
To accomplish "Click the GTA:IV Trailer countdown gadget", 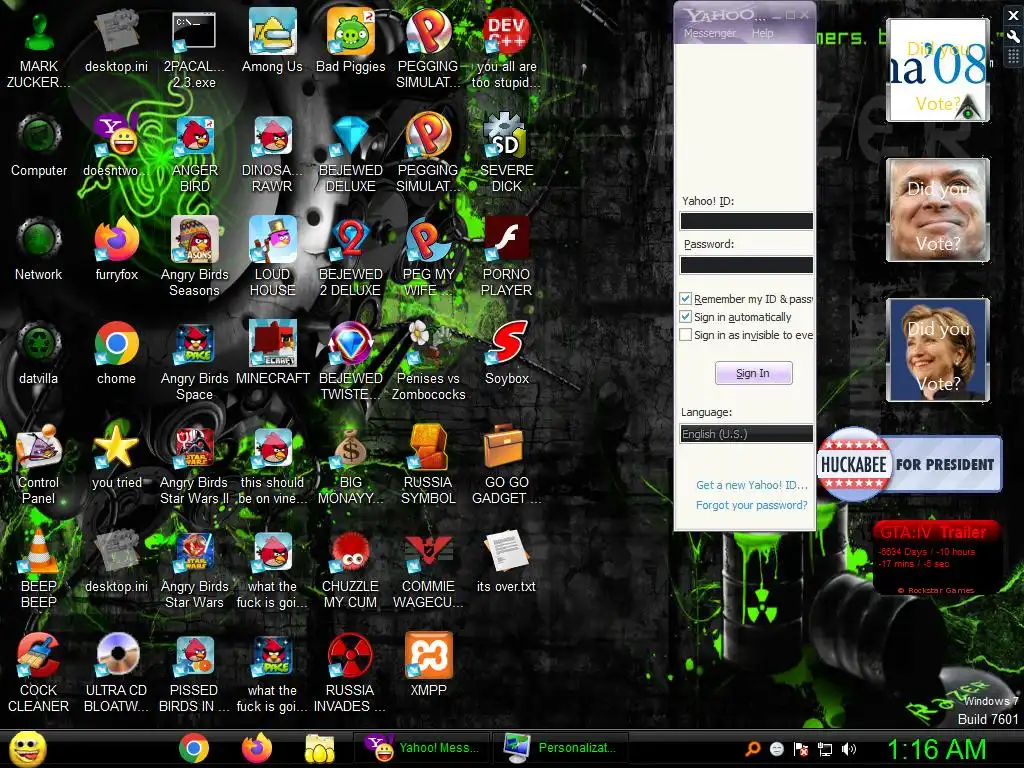I will [936, 558].
